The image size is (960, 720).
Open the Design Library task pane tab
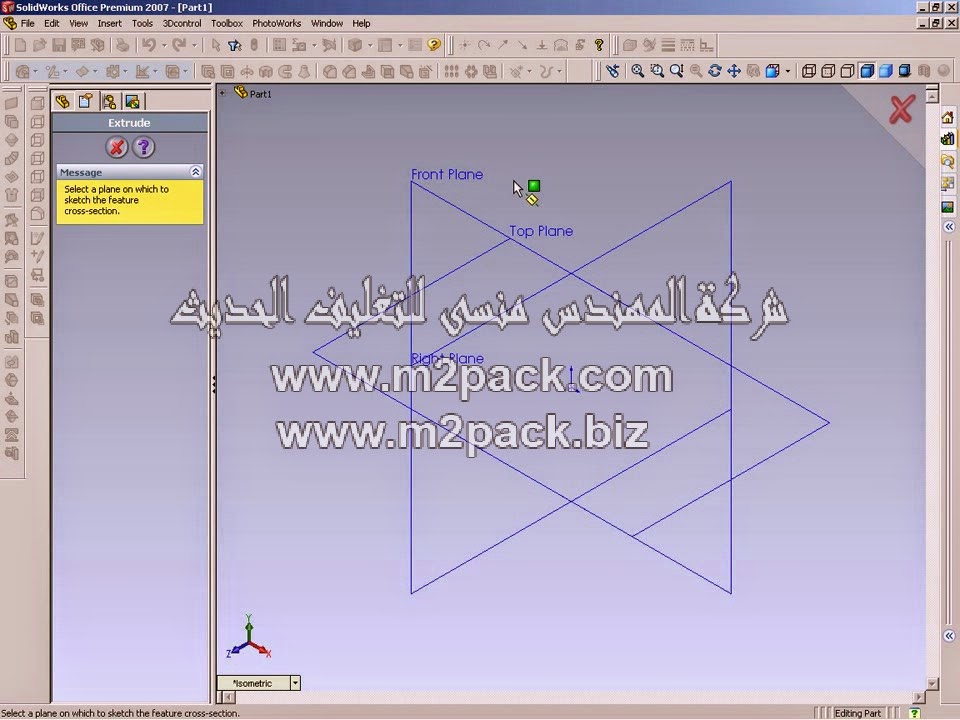point(948,139)
